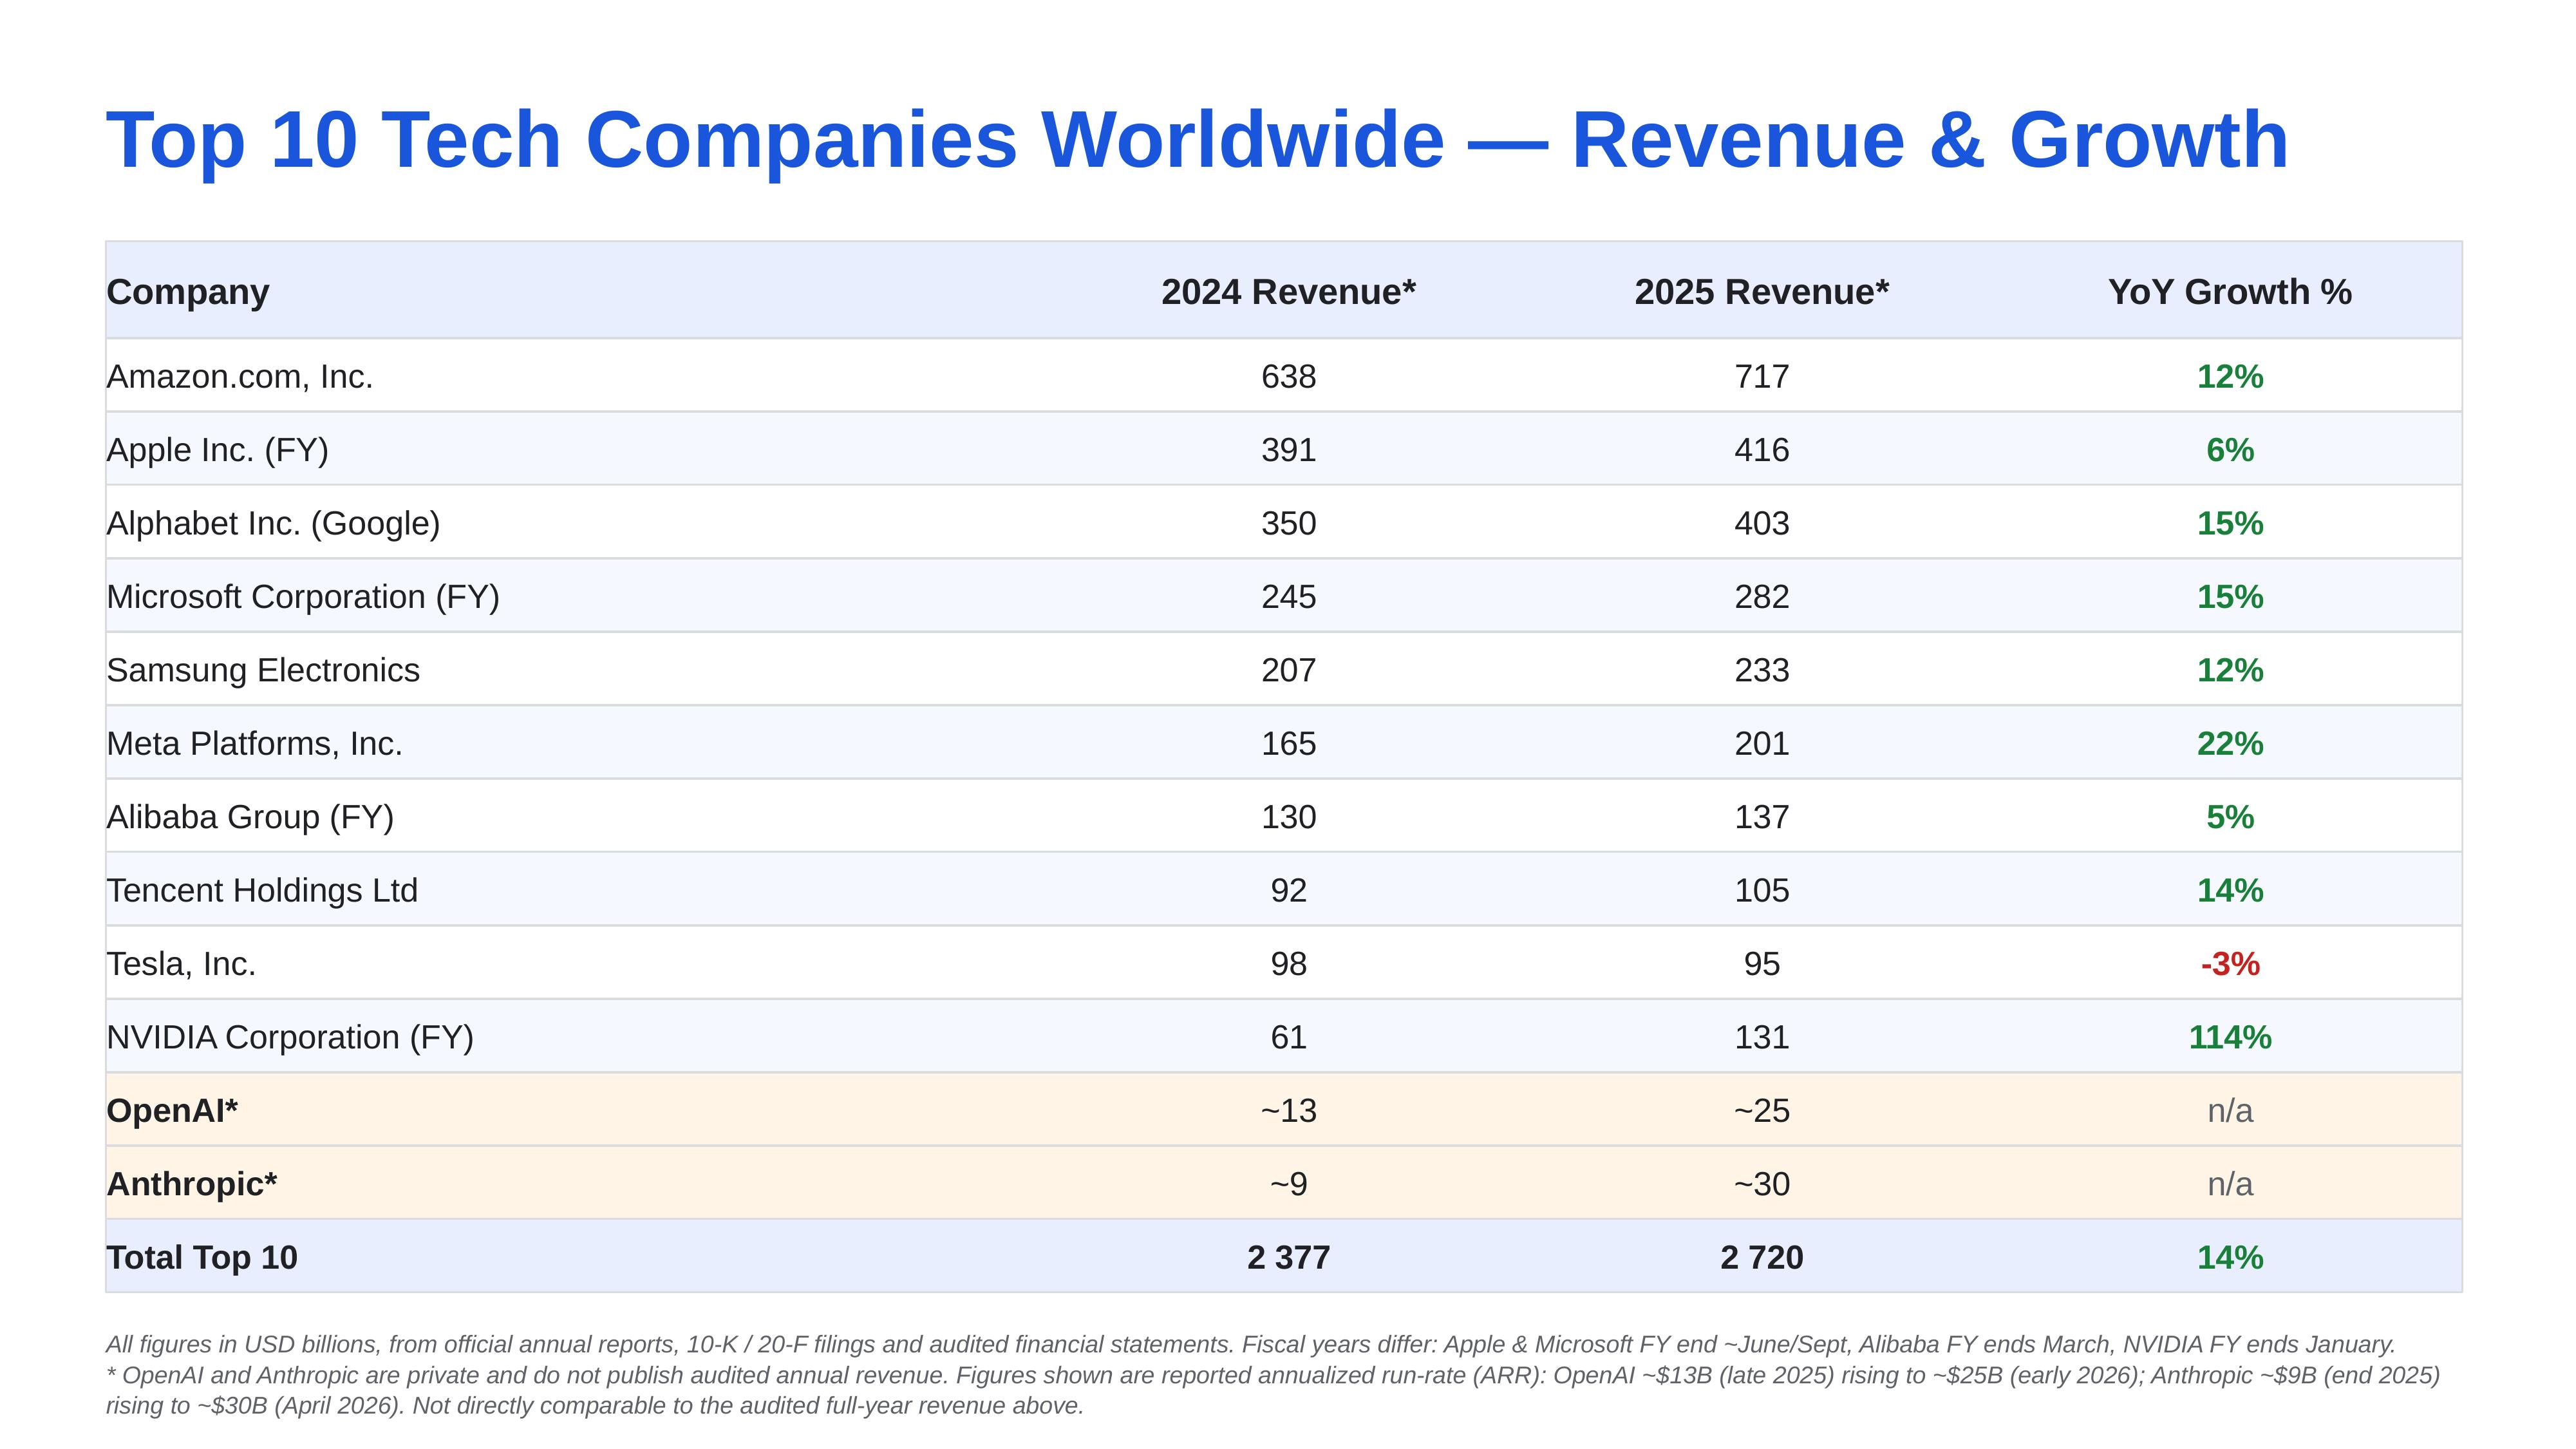The width and height of the screenshot is (2576, 1449).
Task: Click the 'Amazon.com, Inc.' company name
Action: tap(240, 377)
